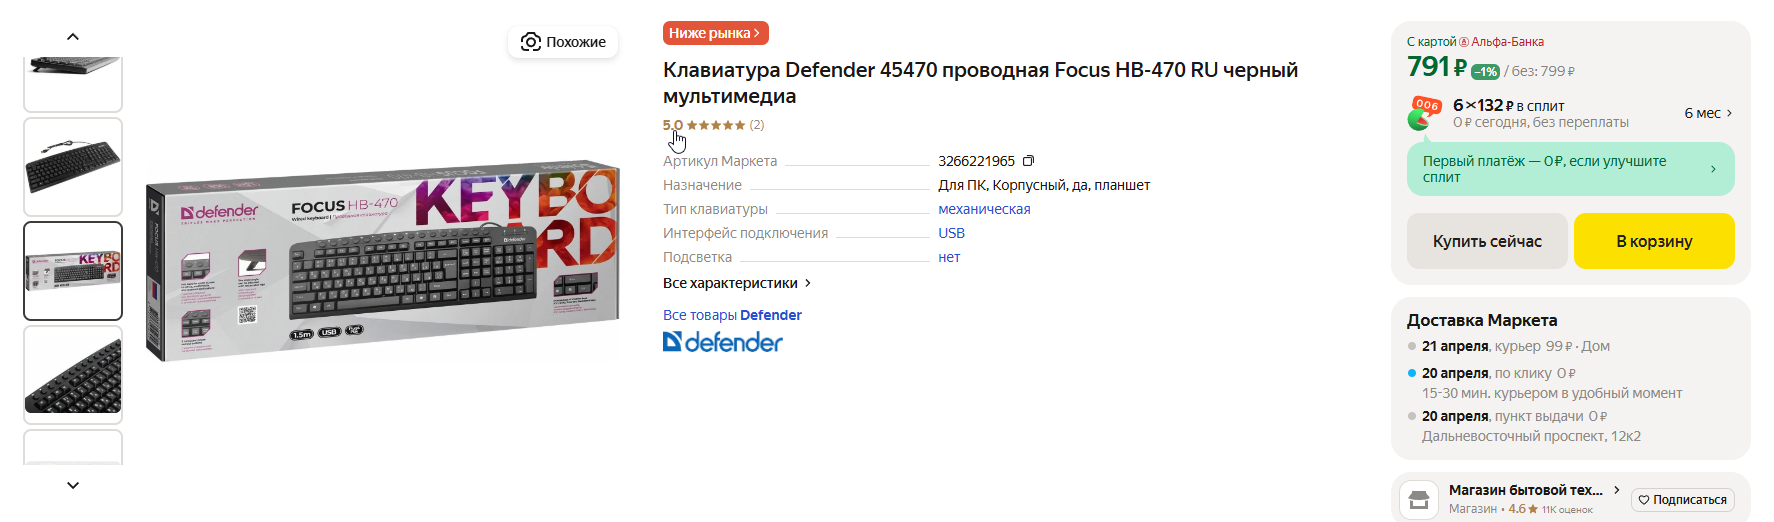Click Купить сейчас button
The height and width of the screenshot is (522, 1774).
(x=1487, y=241)
